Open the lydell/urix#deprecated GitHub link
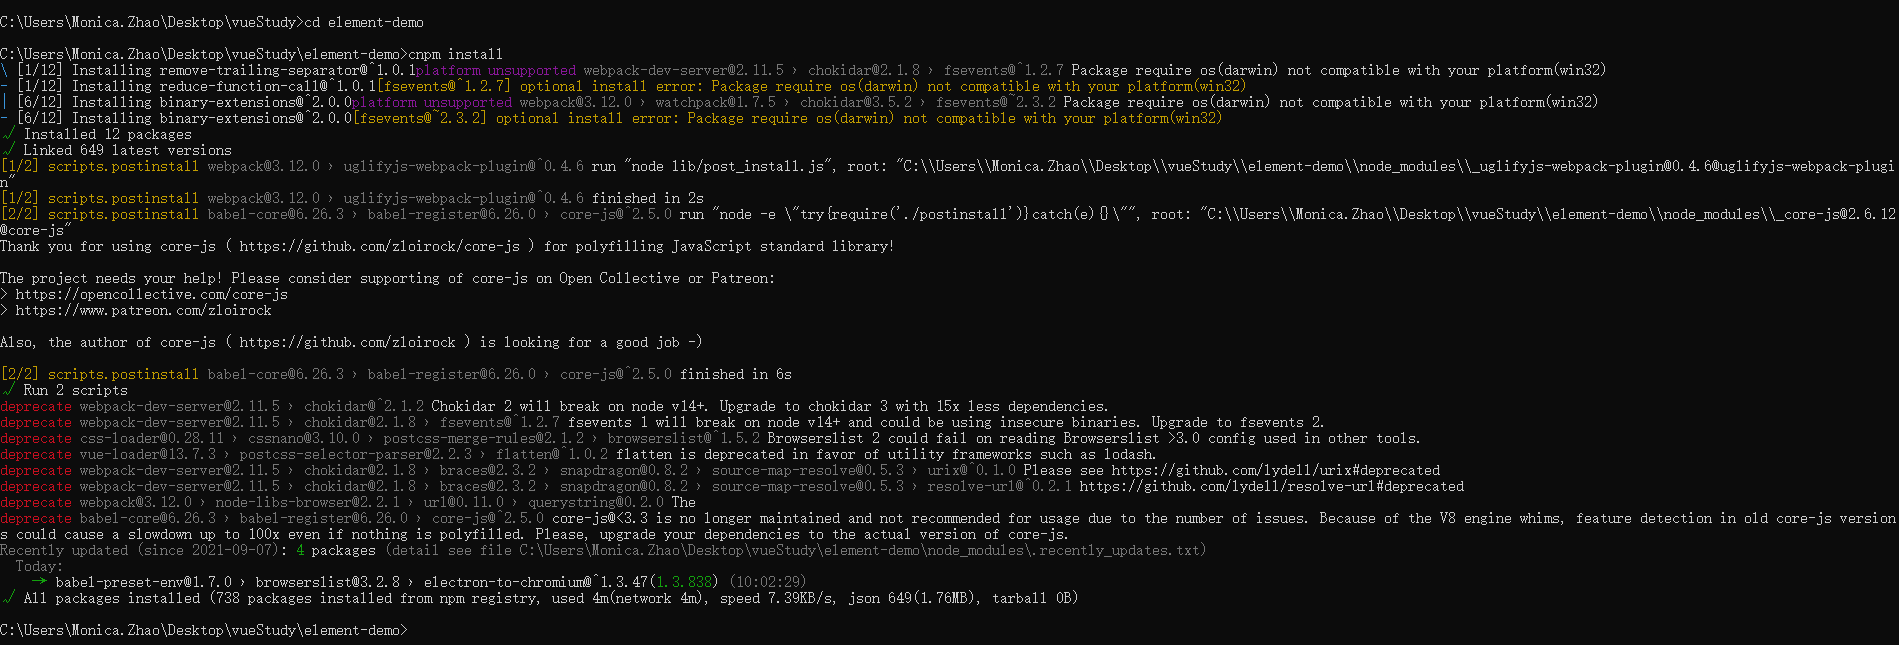Viewport: 1899px width, 645px height. tap(1275, 470)
